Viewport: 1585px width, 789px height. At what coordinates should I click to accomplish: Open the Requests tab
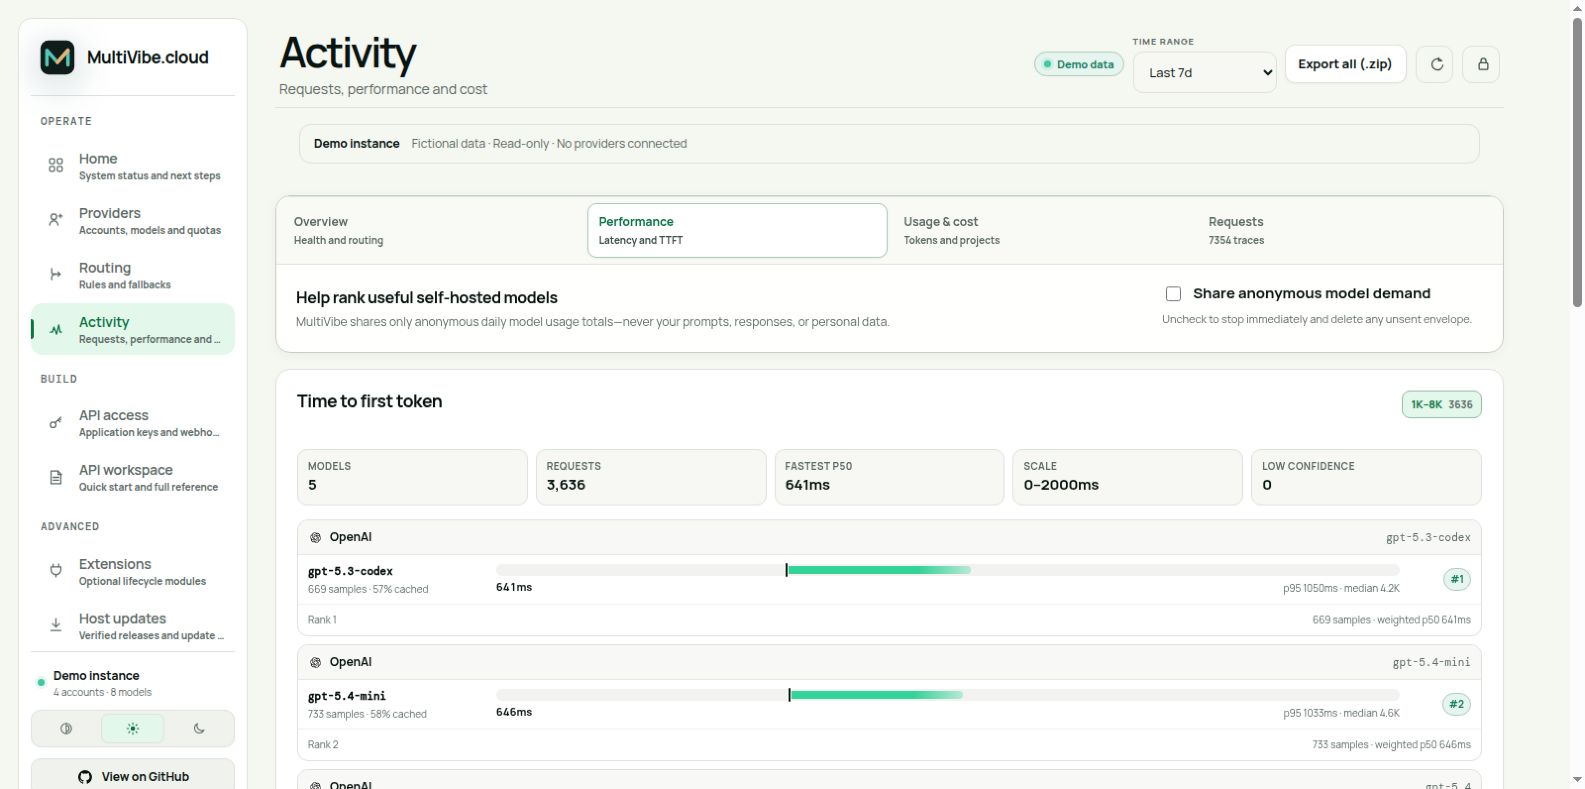[x=1347, y=230]
